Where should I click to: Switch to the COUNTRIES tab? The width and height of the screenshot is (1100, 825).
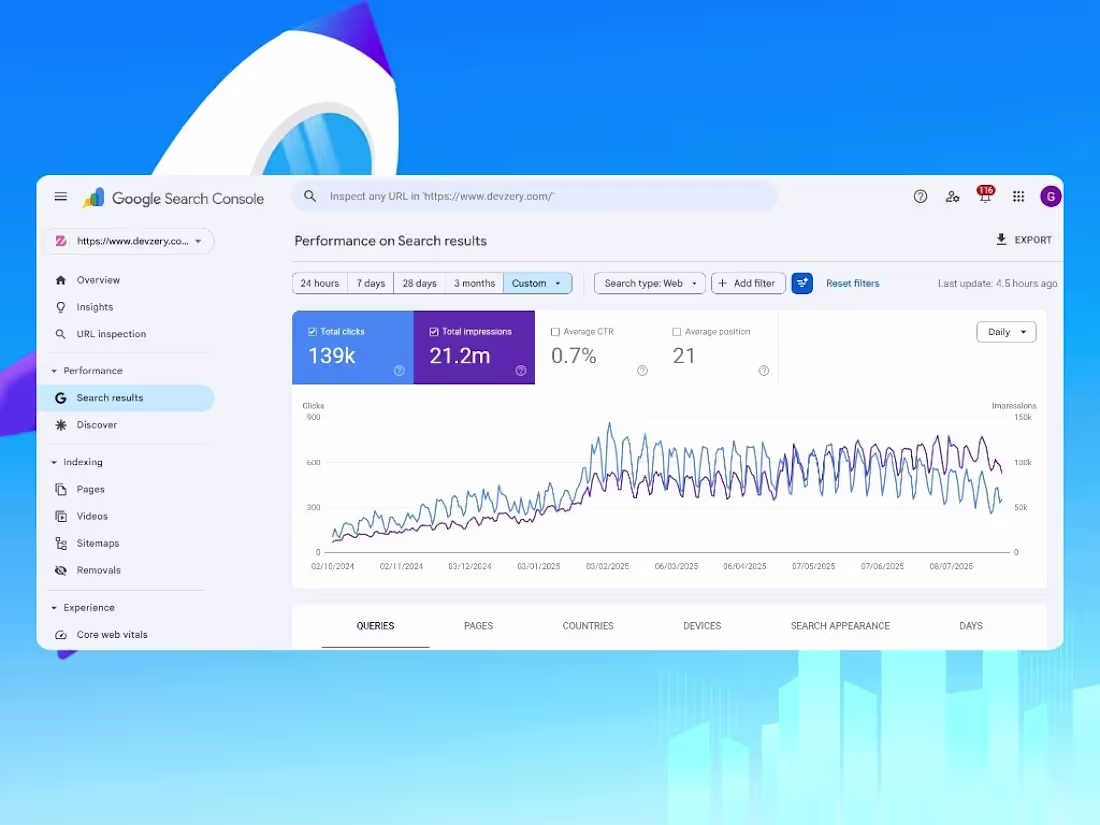(x=588, y=625)
